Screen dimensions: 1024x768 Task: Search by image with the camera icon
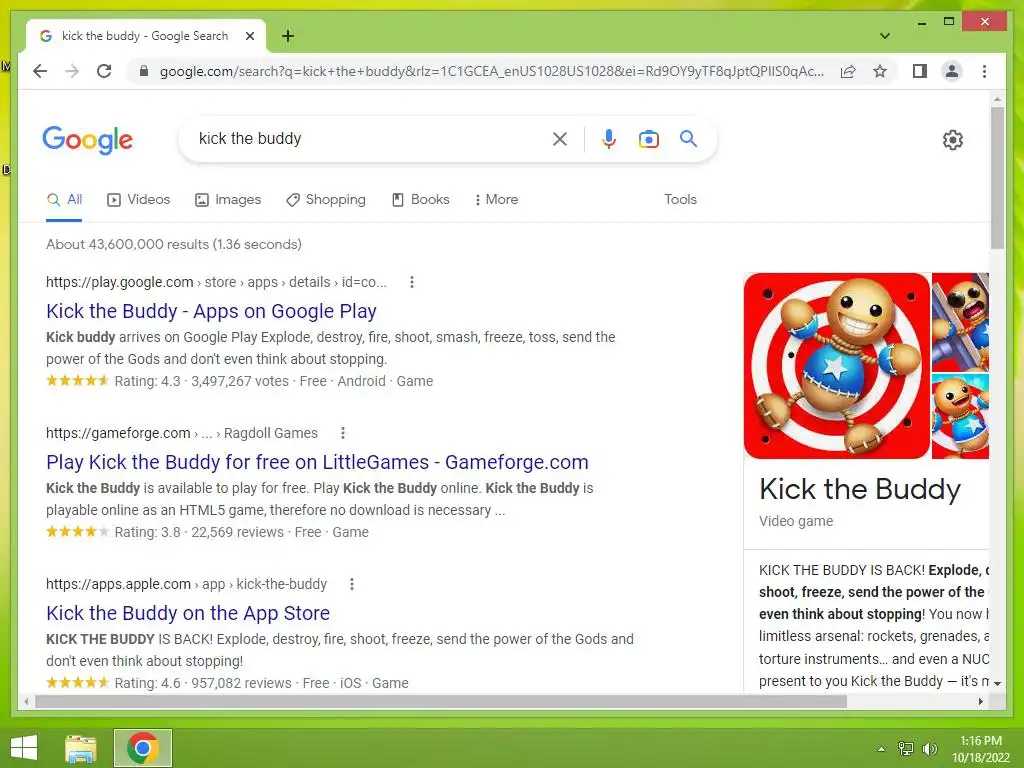click(648, 138)
